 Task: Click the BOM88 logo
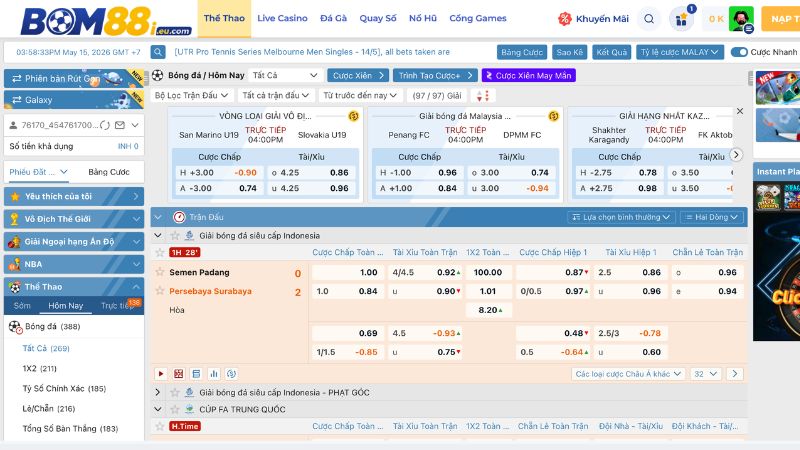(106, 20)
